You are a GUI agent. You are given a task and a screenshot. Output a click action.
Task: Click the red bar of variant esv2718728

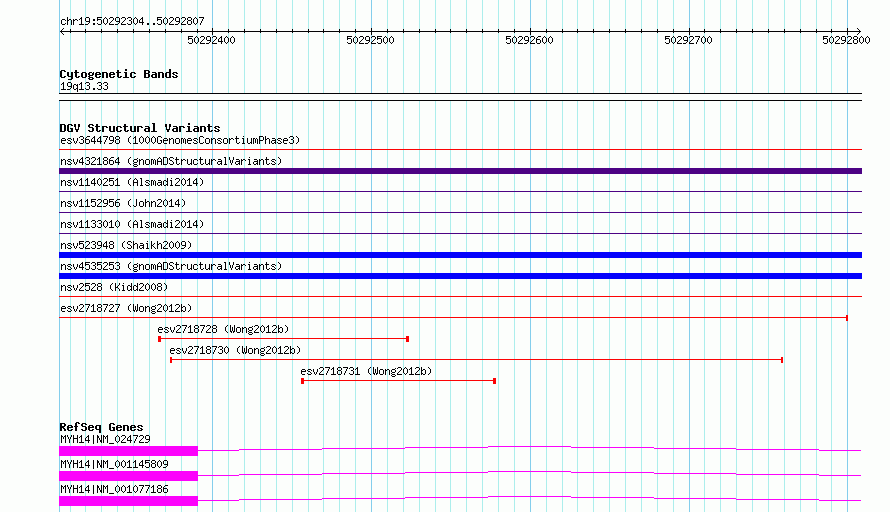(x=284, y=339)
